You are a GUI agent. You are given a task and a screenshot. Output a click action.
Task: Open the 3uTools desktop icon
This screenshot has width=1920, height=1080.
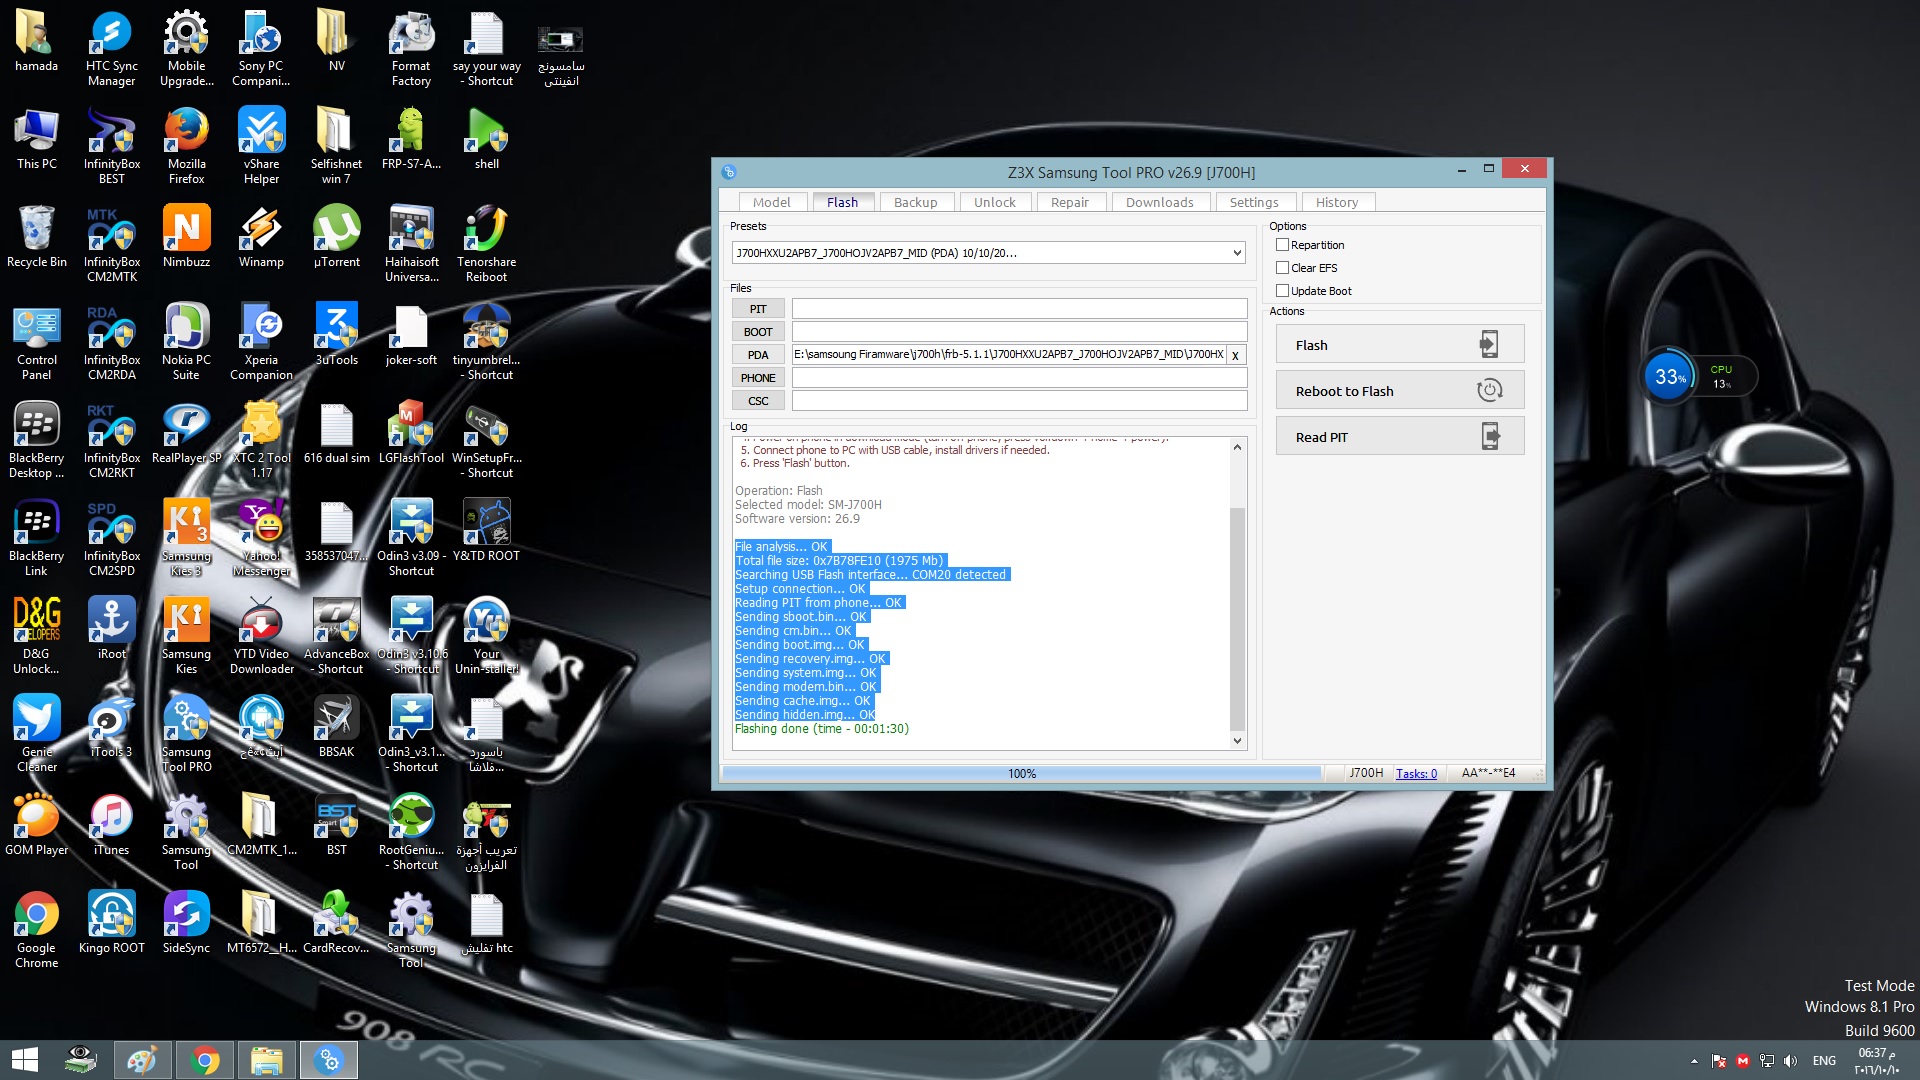(x=336, y=335)
